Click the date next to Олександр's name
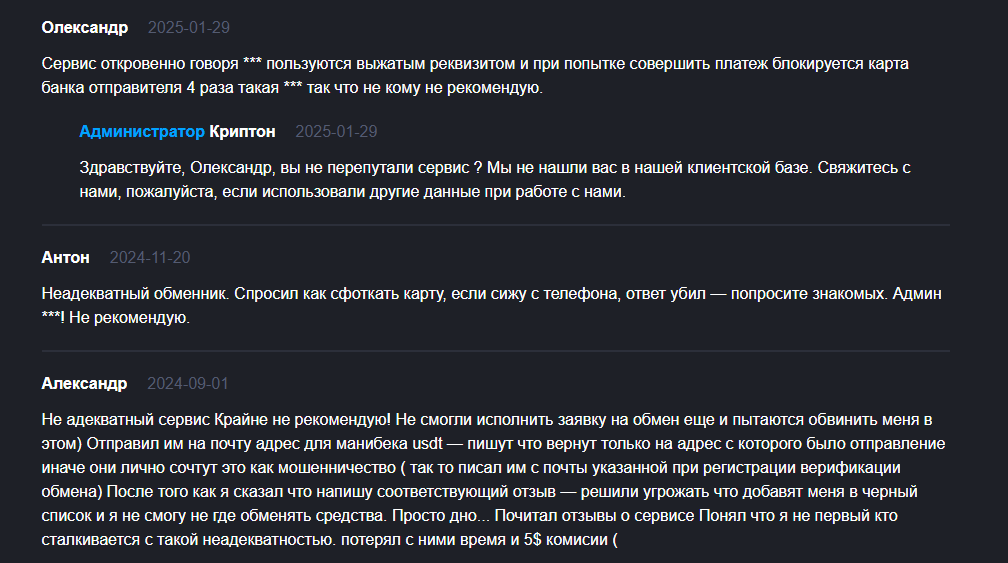This screenshot has height=563, width=1008. tap(188, 28)
